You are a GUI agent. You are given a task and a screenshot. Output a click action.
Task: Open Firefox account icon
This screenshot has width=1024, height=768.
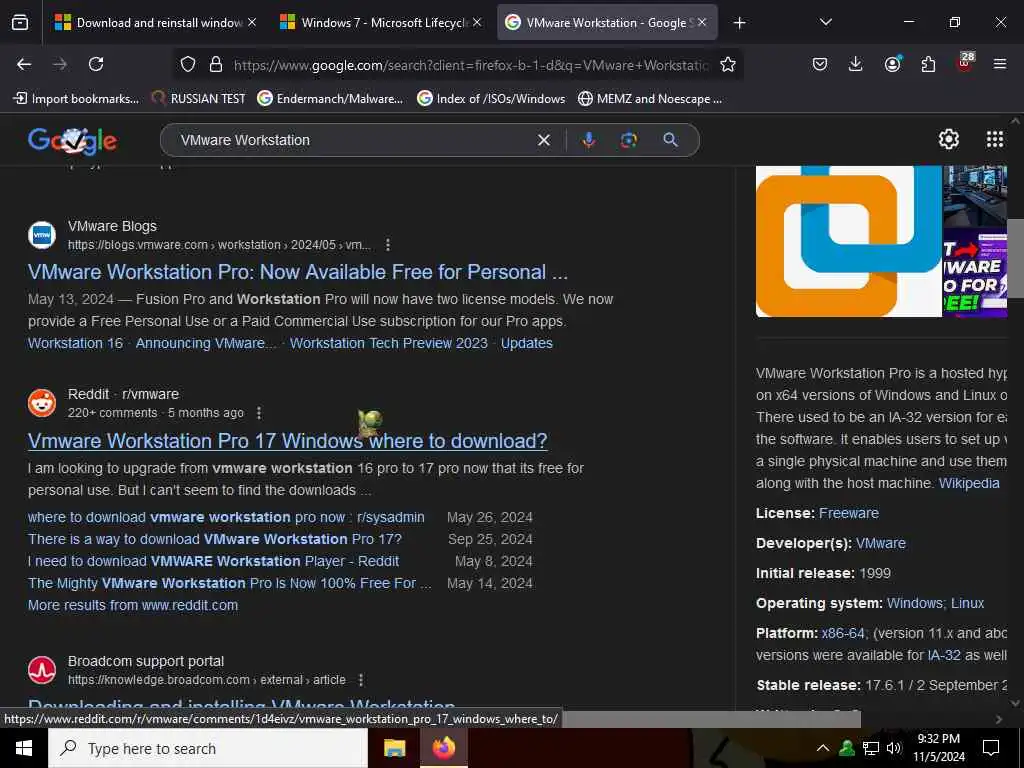(x=892, y=64)
